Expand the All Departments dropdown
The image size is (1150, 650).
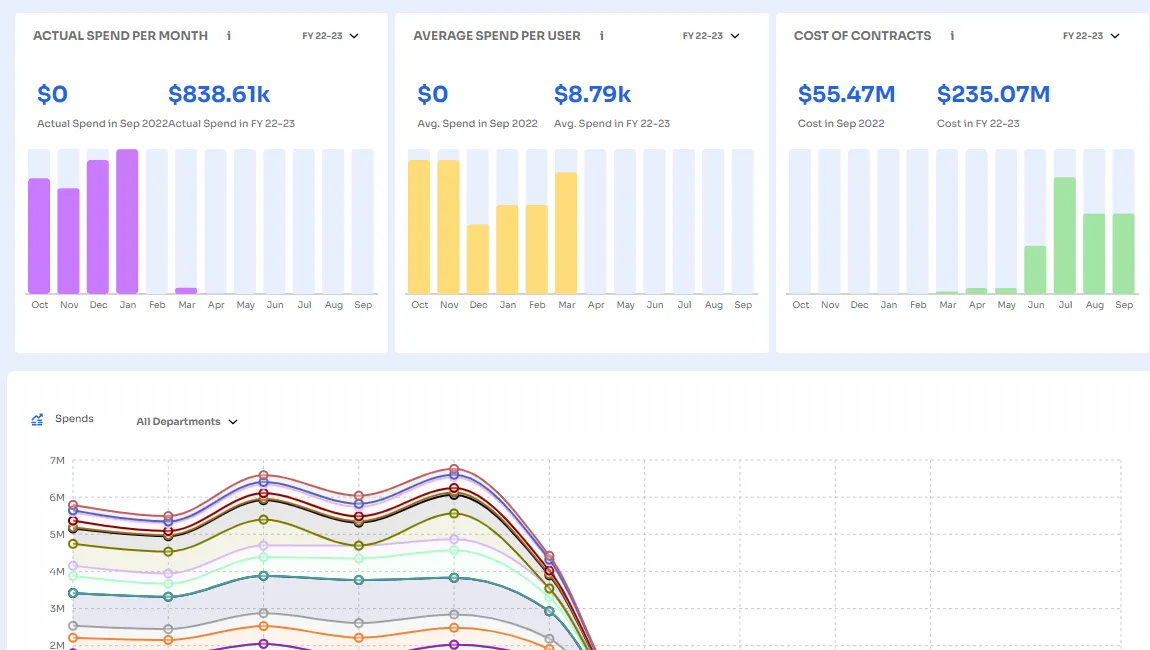pos(187,421)
